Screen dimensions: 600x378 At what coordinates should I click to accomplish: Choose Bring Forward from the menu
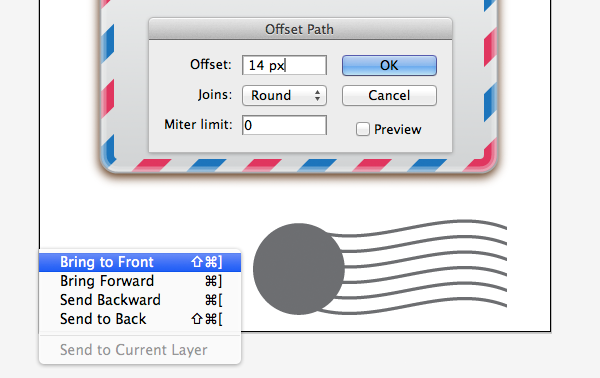pyautogui.click(x=140, y=281)
